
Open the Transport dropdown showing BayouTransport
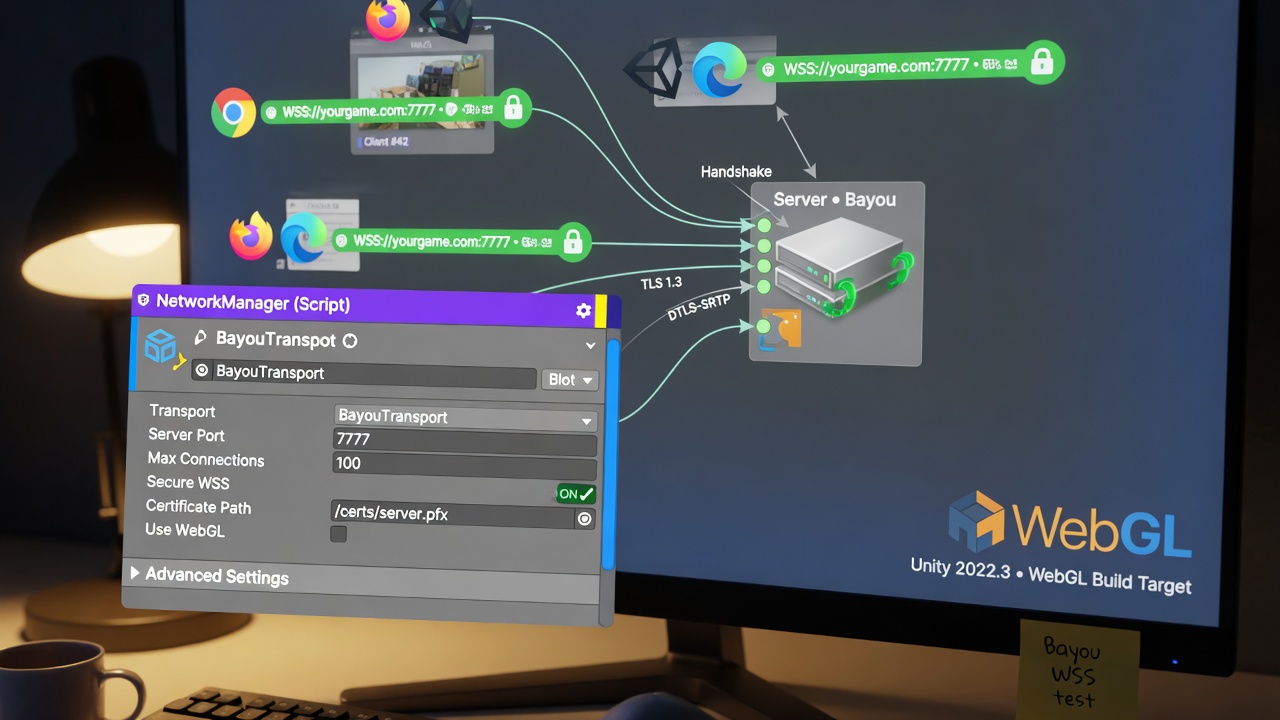[x=465, y=417]
